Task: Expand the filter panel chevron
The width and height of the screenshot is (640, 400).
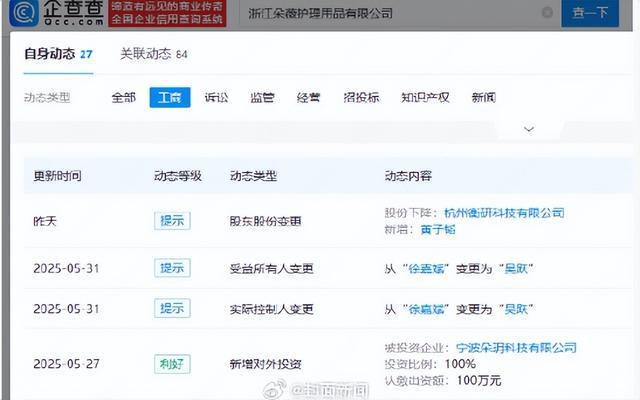Action: (x=529, y=129)
